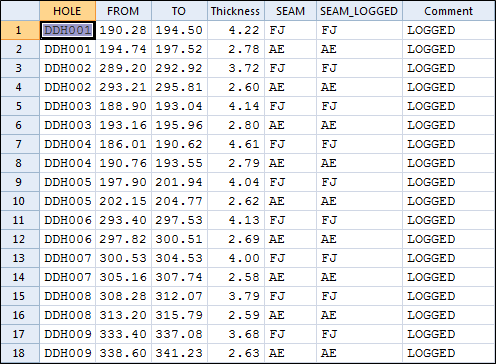Select the HOLE column header
This screenshot has height=364, width=496.
click(x=68, y=11)
